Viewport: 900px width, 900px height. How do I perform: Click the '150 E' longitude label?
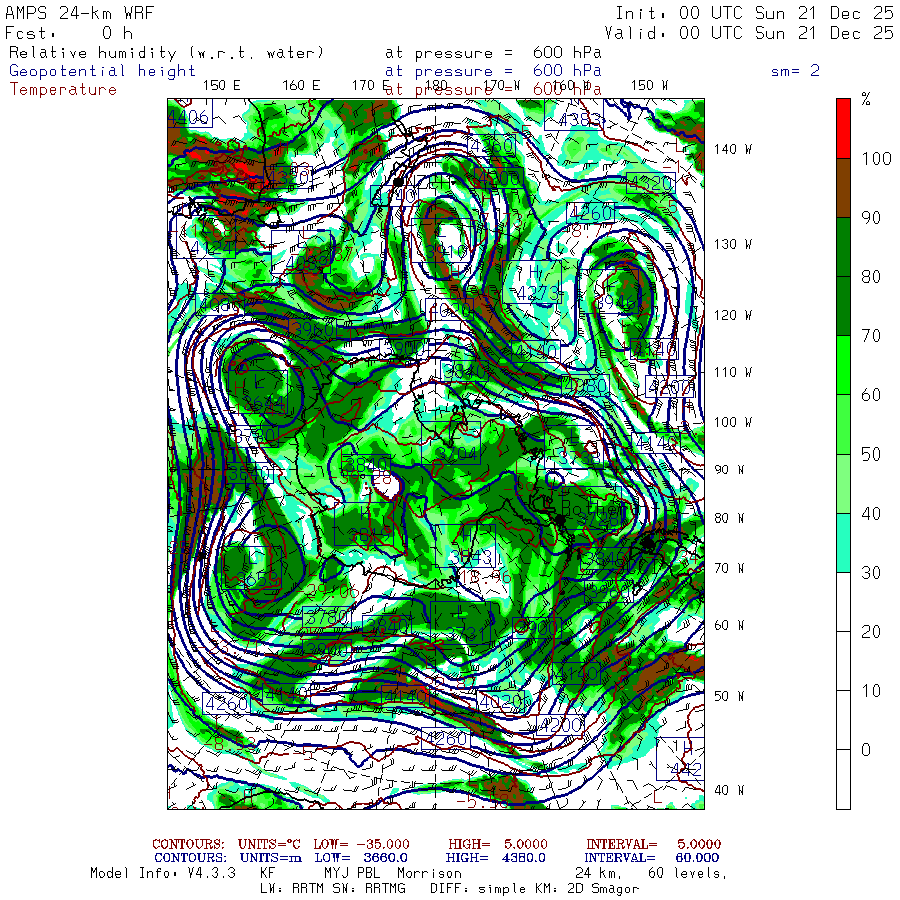tap(222, 86)
